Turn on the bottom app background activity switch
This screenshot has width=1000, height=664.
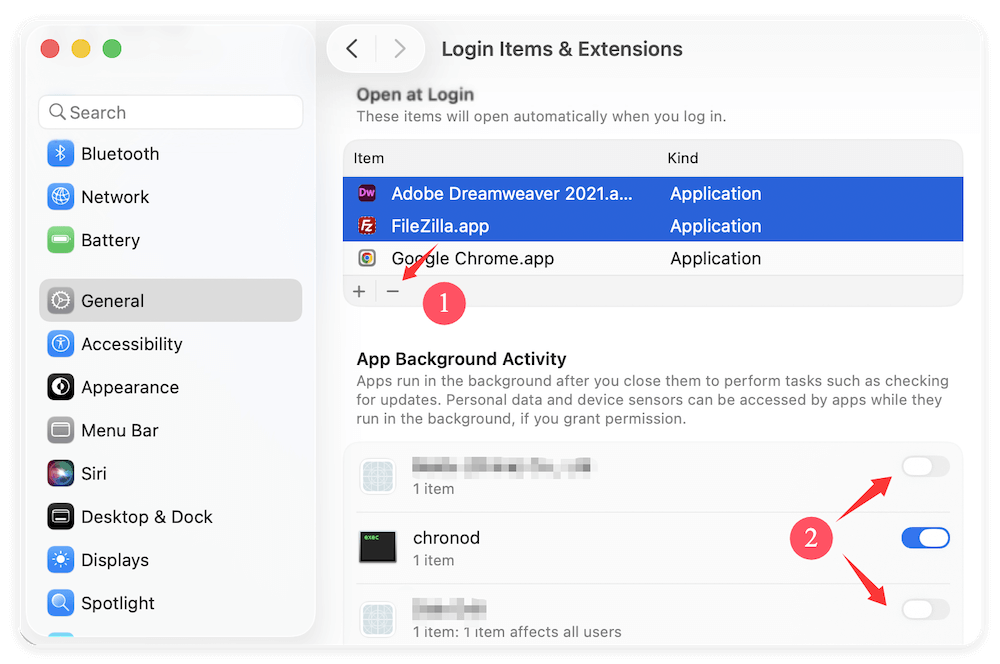925,609
